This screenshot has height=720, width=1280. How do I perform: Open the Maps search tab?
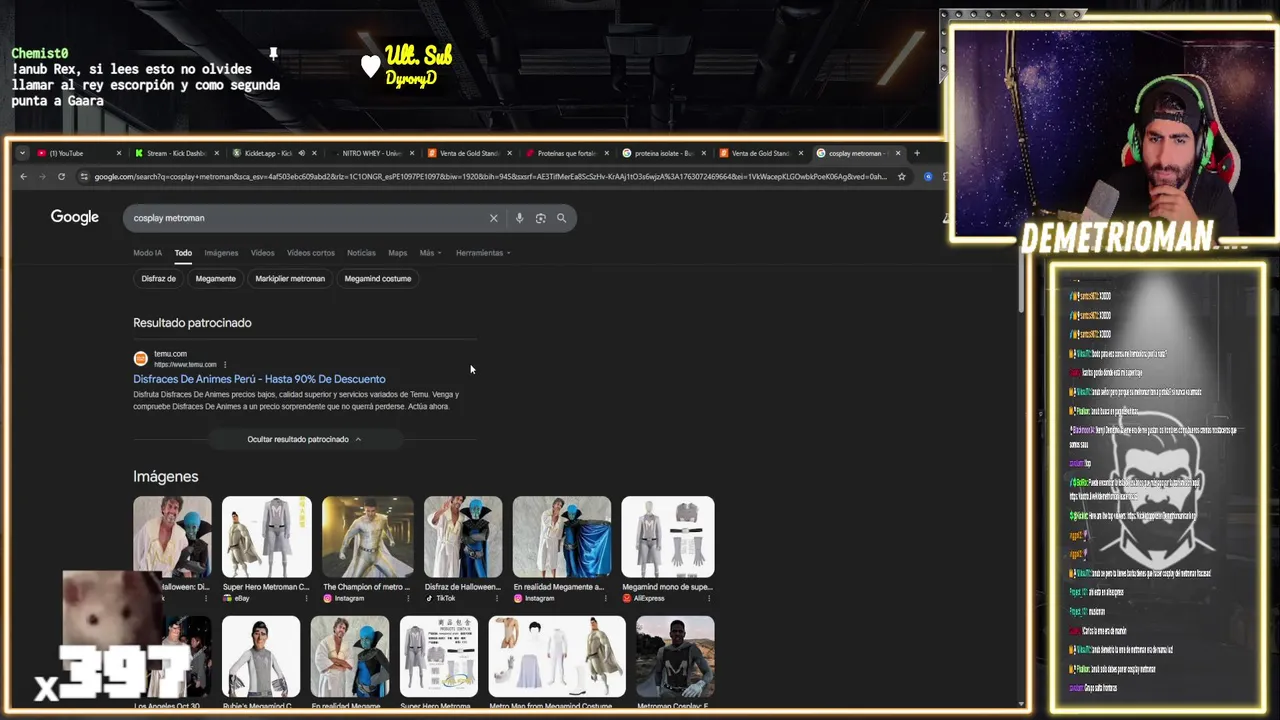click(x=397, y=253)
